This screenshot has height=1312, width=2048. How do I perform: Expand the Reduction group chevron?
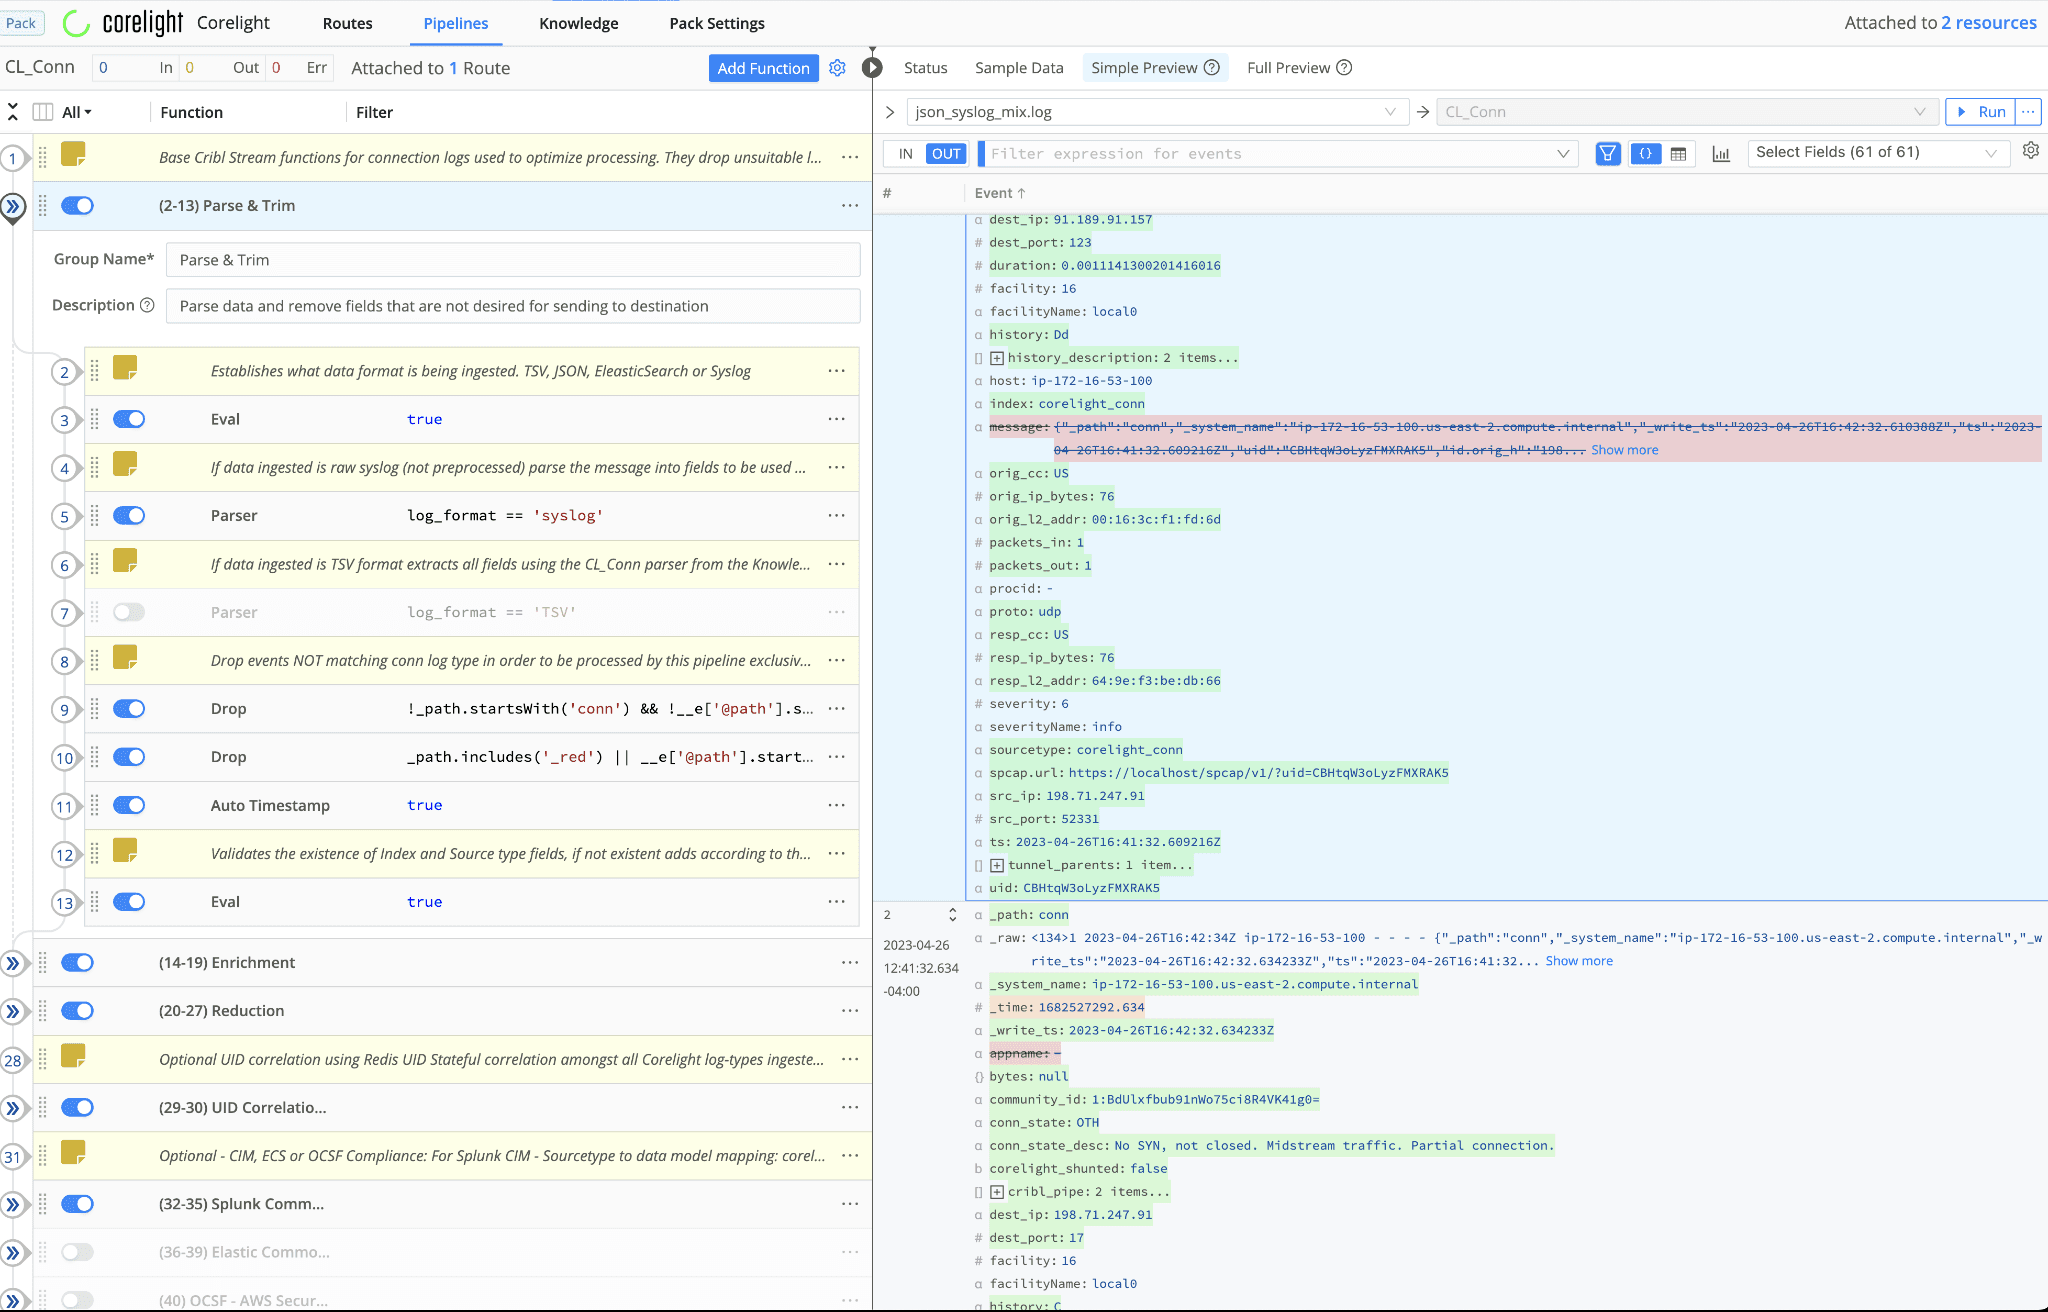click(13, 1011)
